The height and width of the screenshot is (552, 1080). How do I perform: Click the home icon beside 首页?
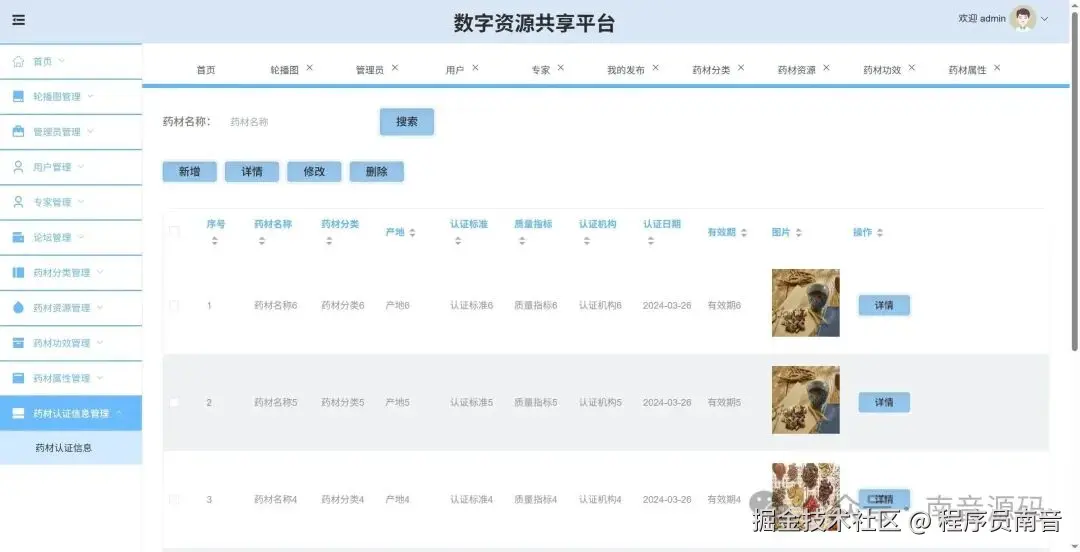pyautogui.click(x=19, y=61)
